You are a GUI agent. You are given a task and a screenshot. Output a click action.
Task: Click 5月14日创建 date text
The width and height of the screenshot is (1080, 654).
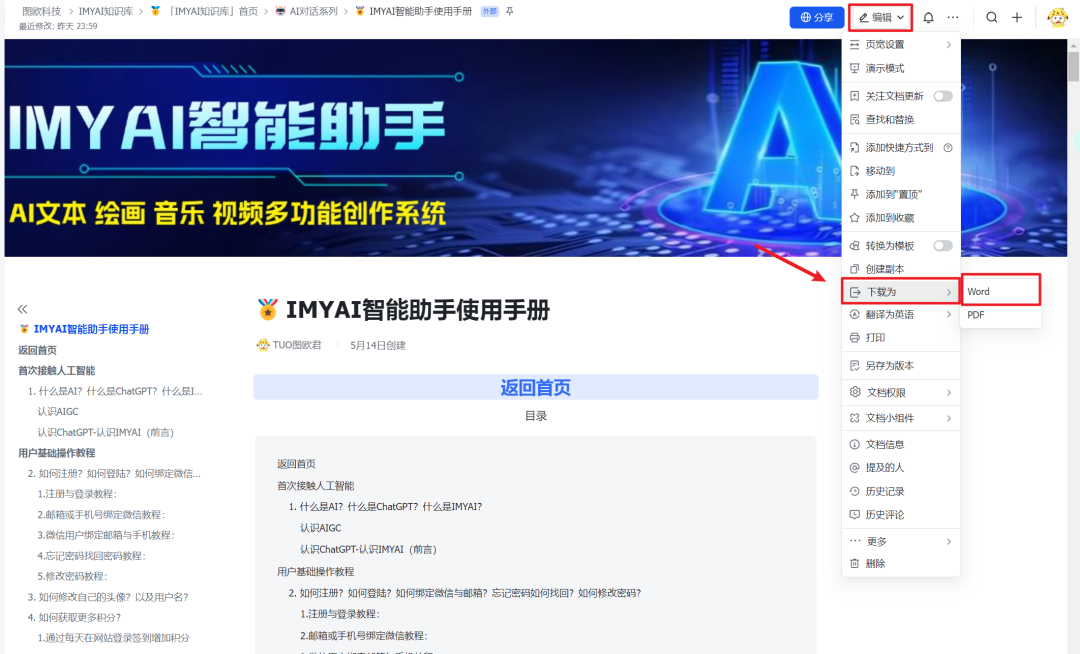pyautogui.click(x=377, y=346)
